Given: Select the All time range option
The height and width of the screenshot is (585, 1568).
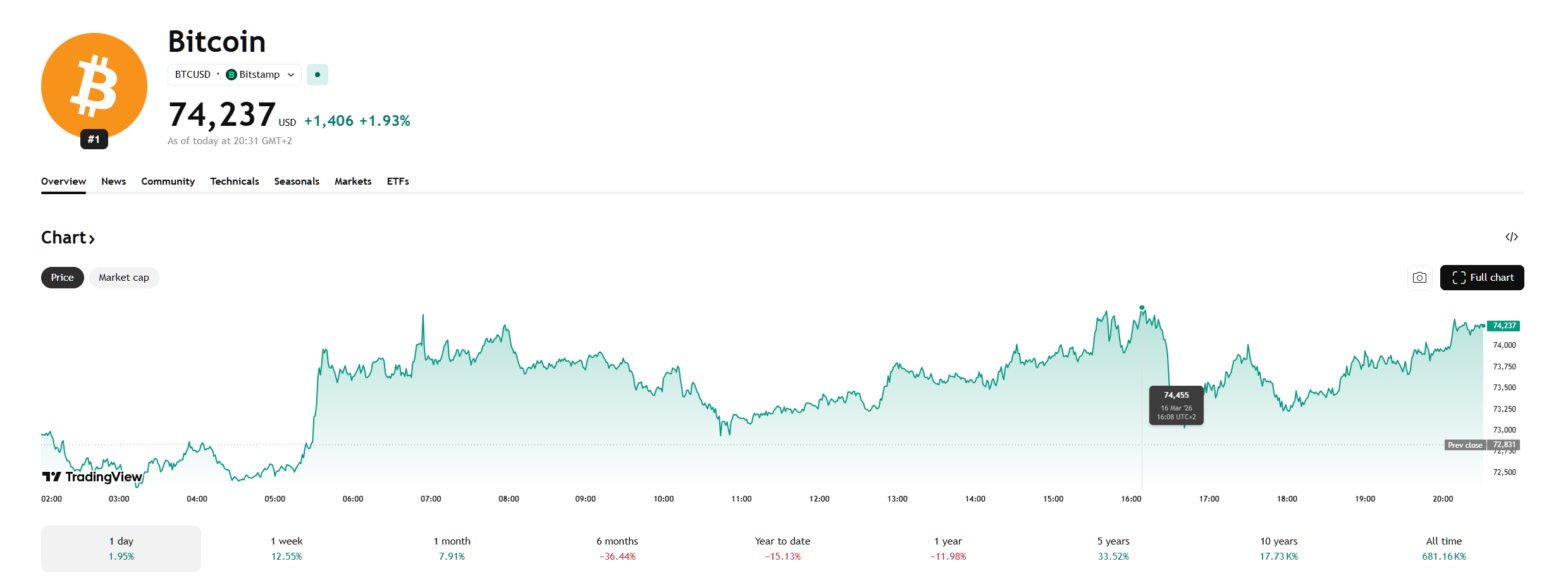Looking at the screenshot, I should (x=1443, y=548).
